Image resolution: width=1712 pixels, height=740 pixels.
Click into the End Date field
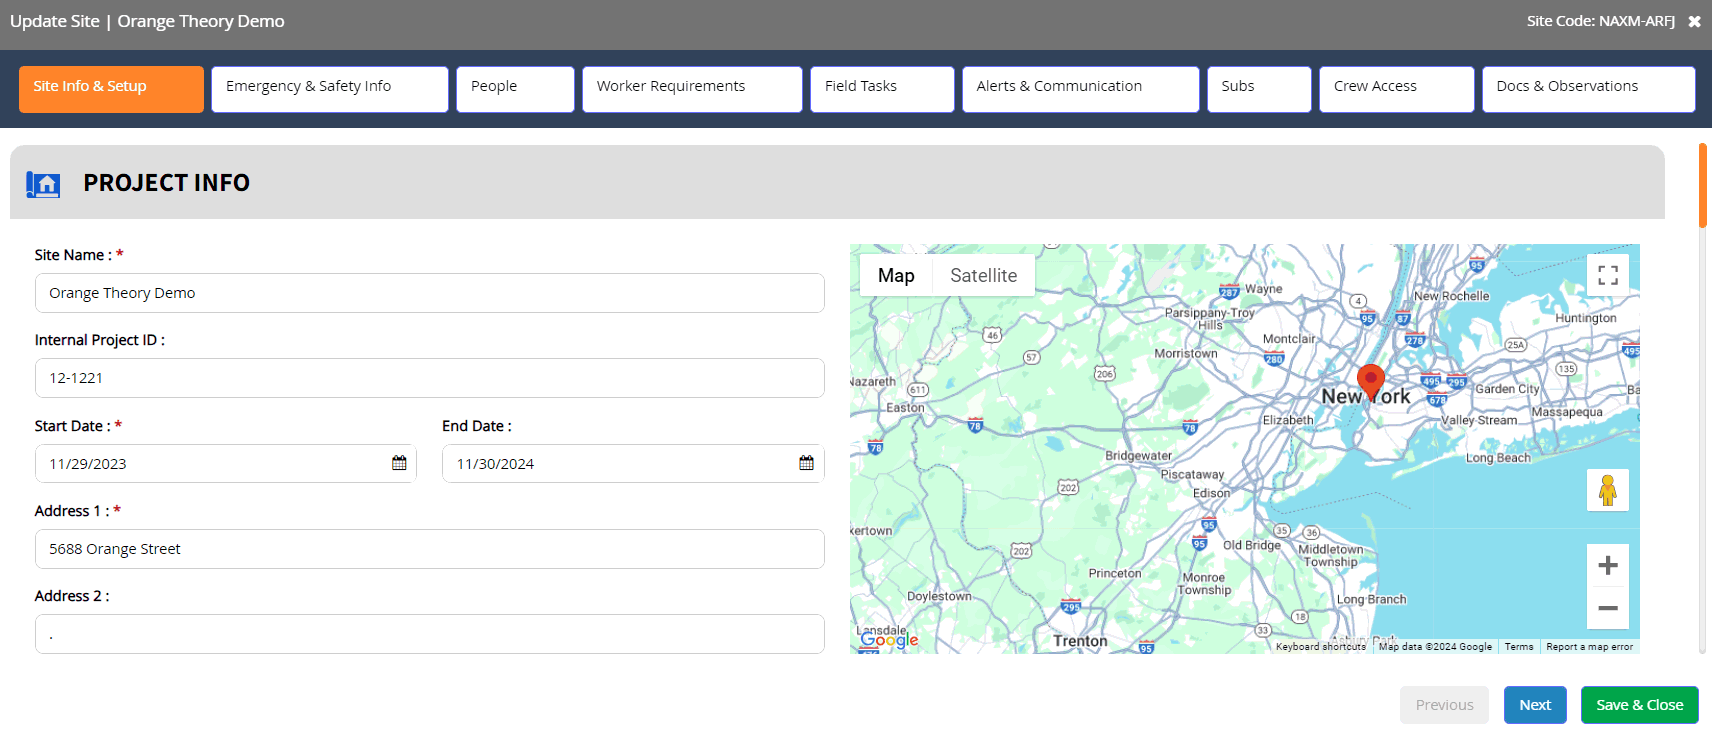click(x=633, y=464)
